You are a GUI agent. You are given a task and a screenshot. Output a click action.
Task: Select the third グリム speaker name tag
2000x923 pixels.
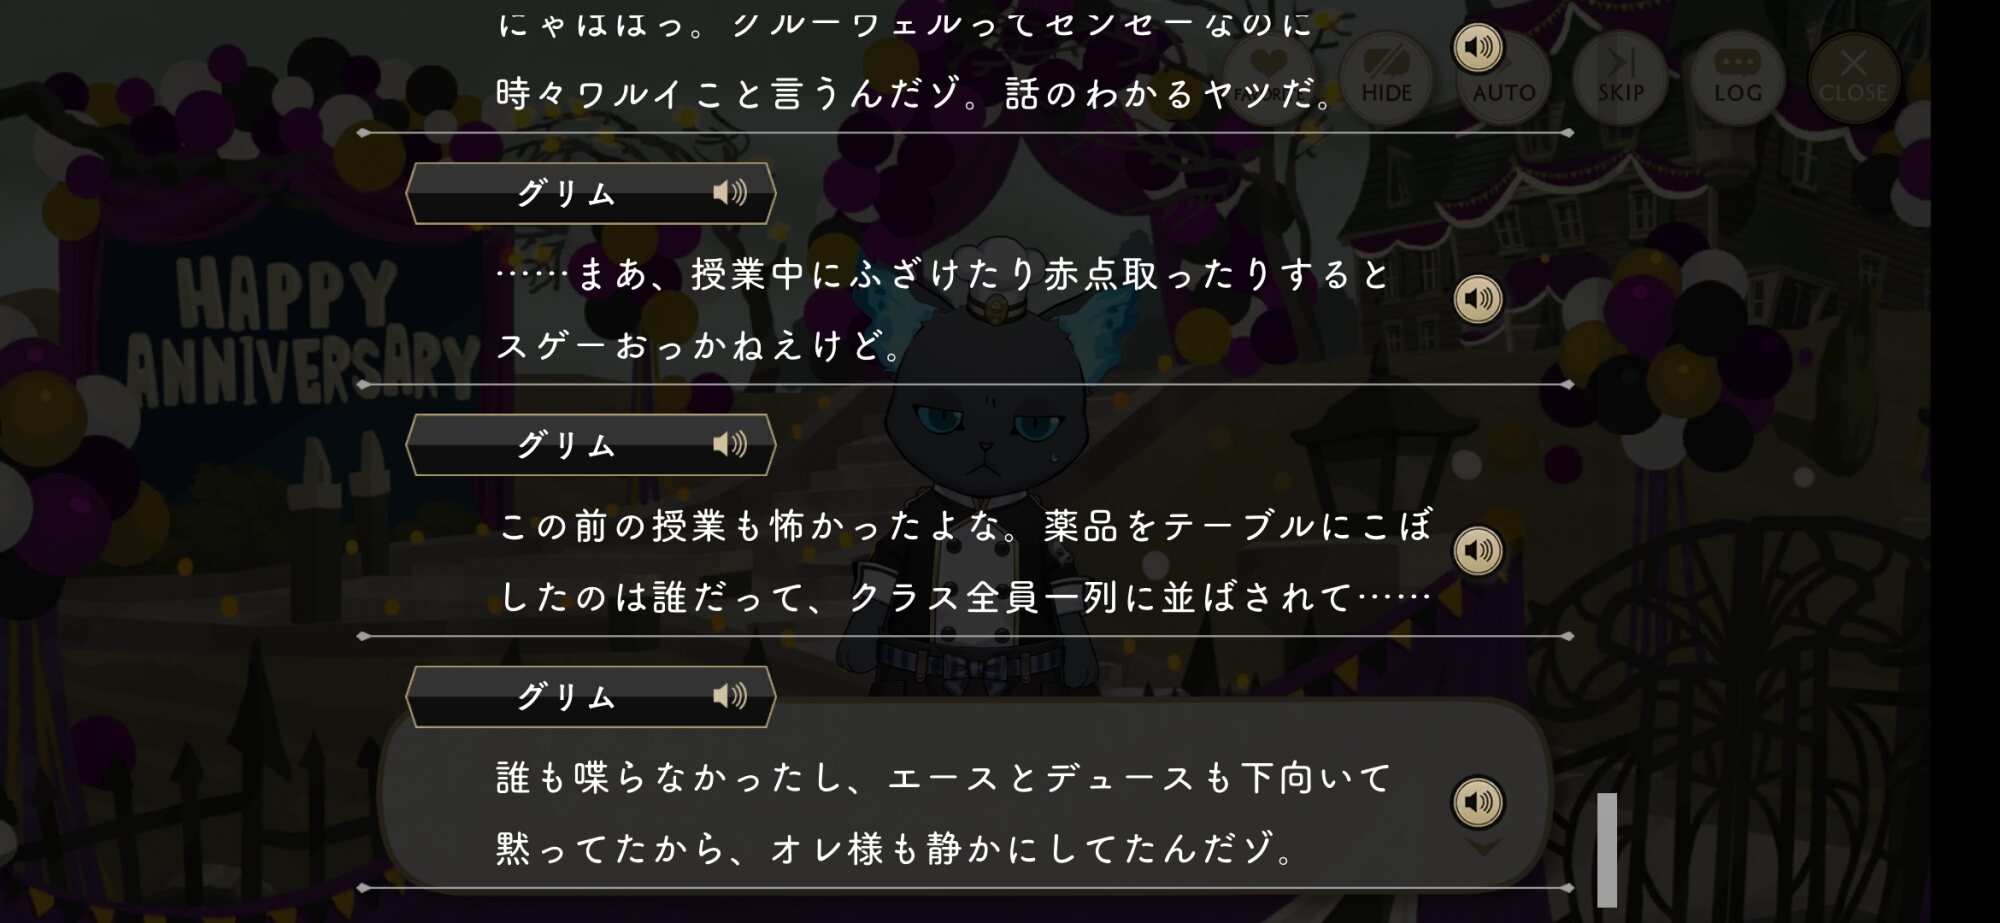coord(590,696)
